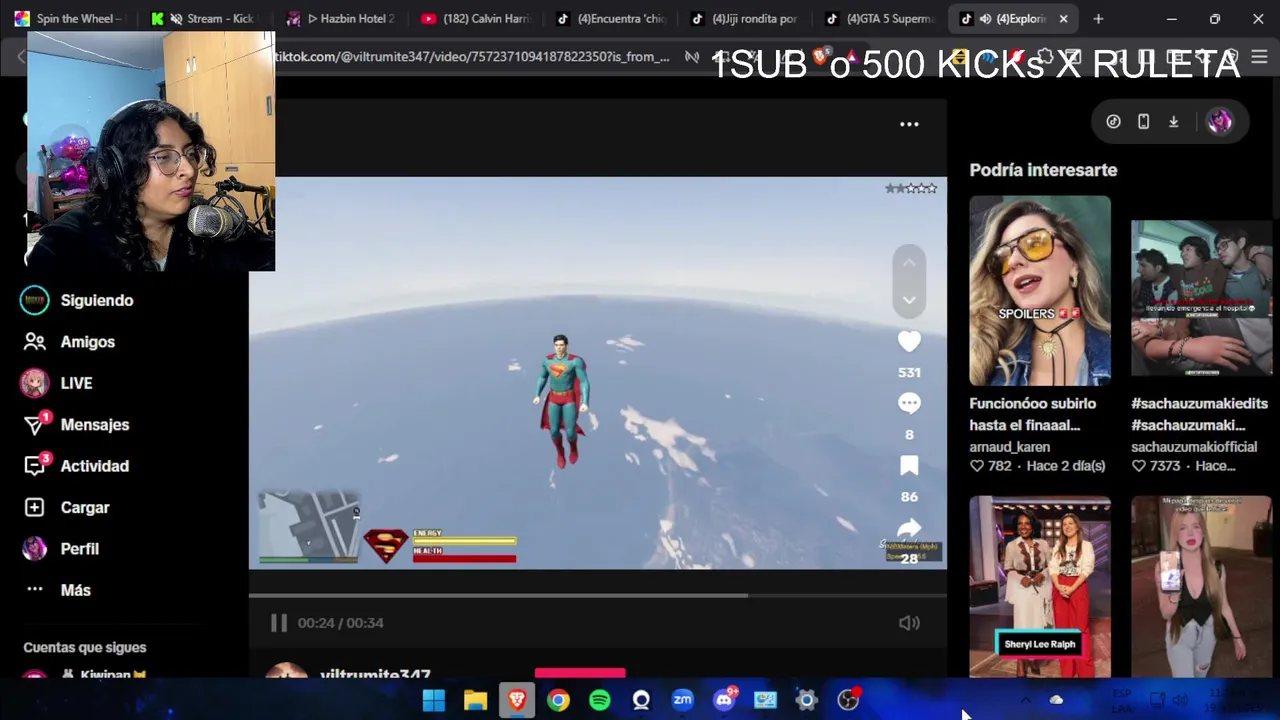Like the video with the heart icon
Screen dimensions: 1280x720
[909, 342]
